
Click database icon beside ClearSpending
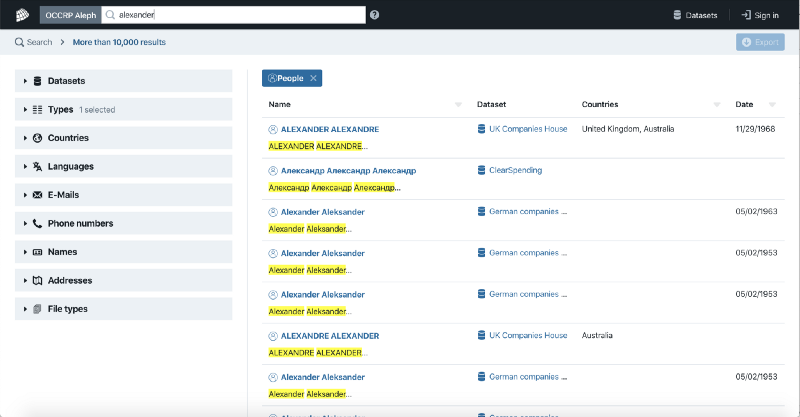(481, 170)
